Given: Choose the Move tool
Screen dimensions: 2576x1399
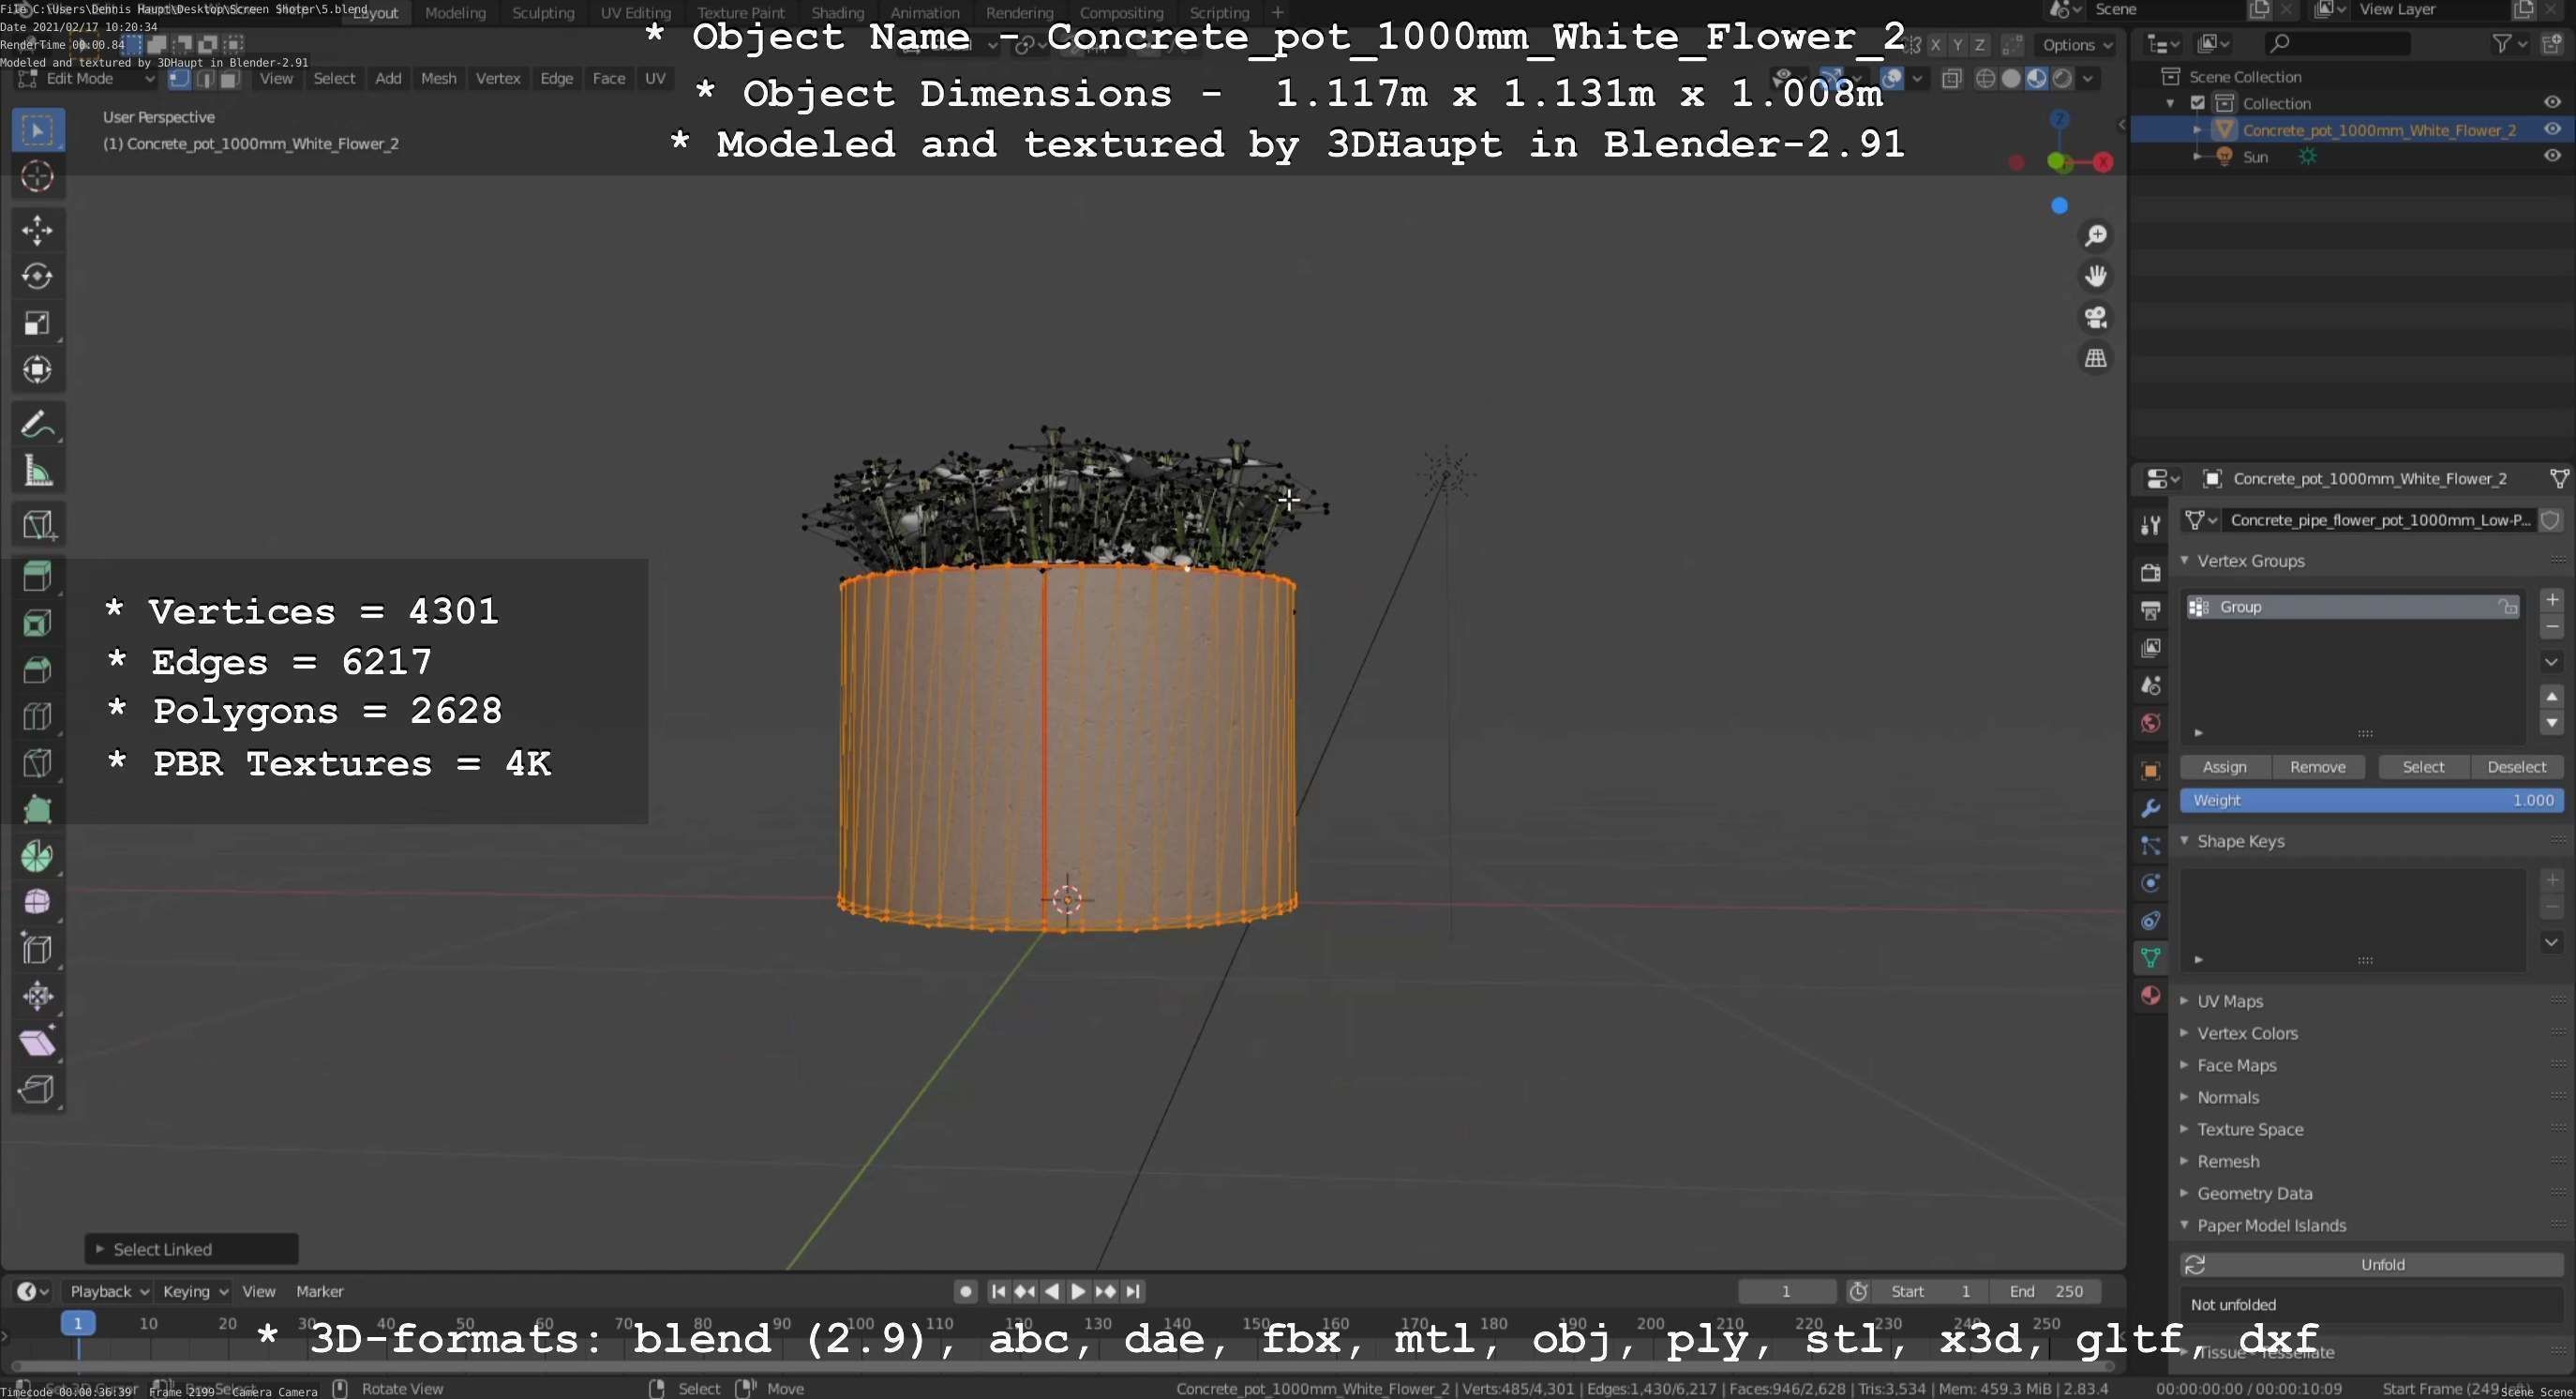Looking at the screenshot, I should [38, 230].
